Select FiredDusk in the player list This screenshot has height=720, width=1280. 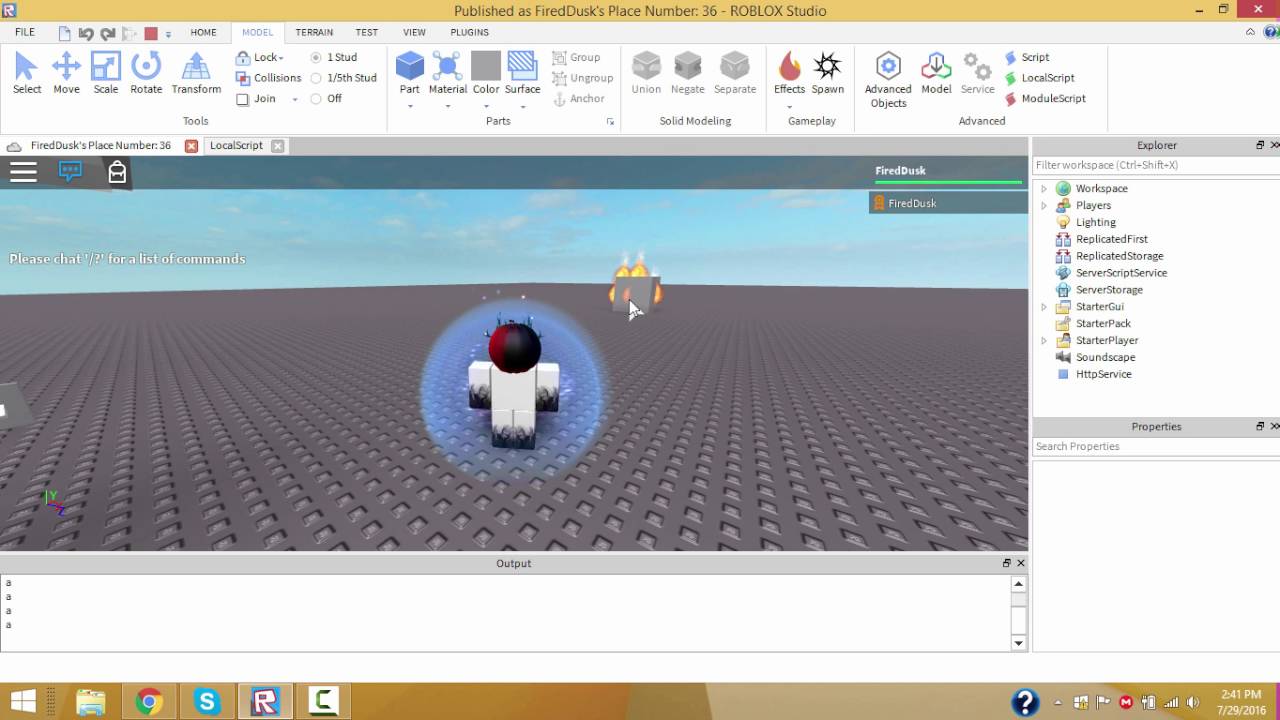click(949, 203)
